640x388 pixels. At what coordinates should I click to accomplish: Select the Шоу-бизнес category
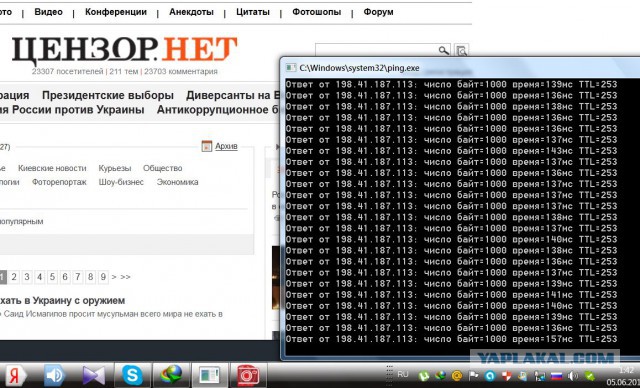pos(121,182)
